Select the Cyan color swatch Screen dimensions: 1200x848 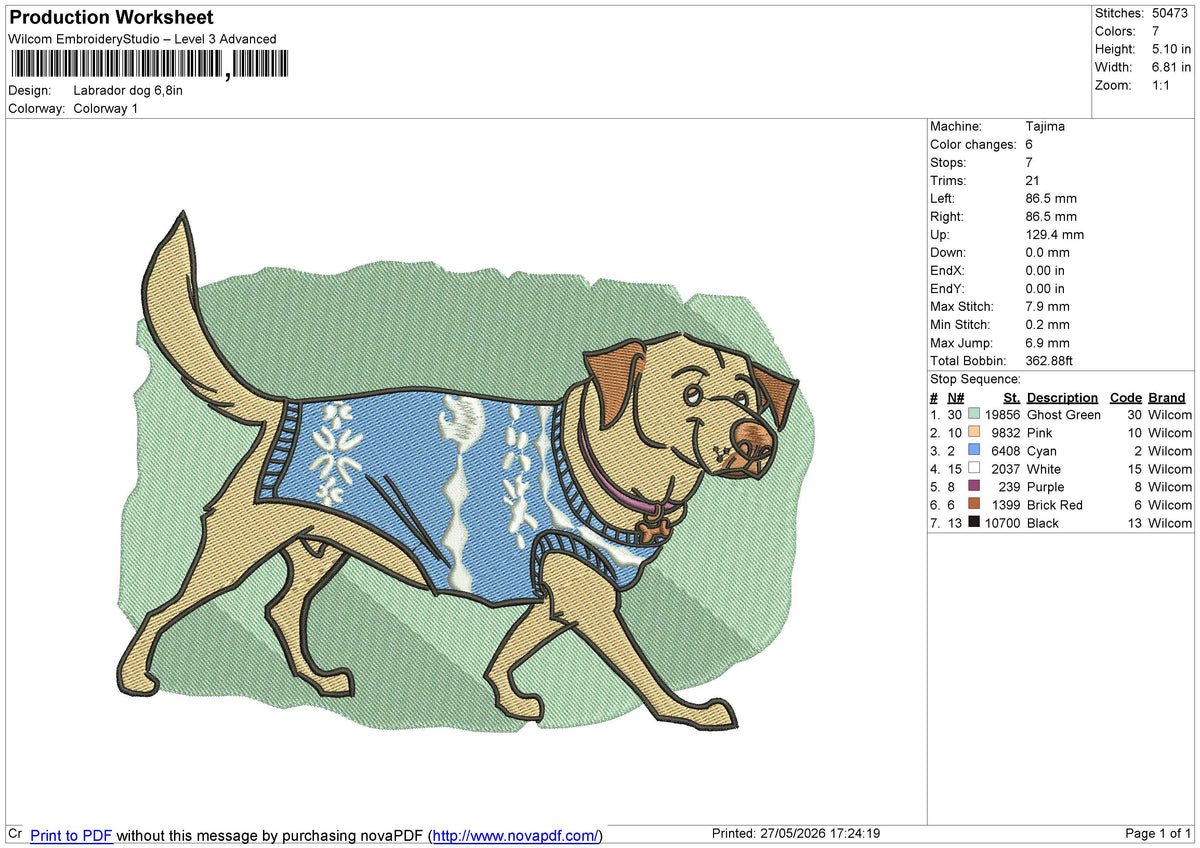pos(974,451)
